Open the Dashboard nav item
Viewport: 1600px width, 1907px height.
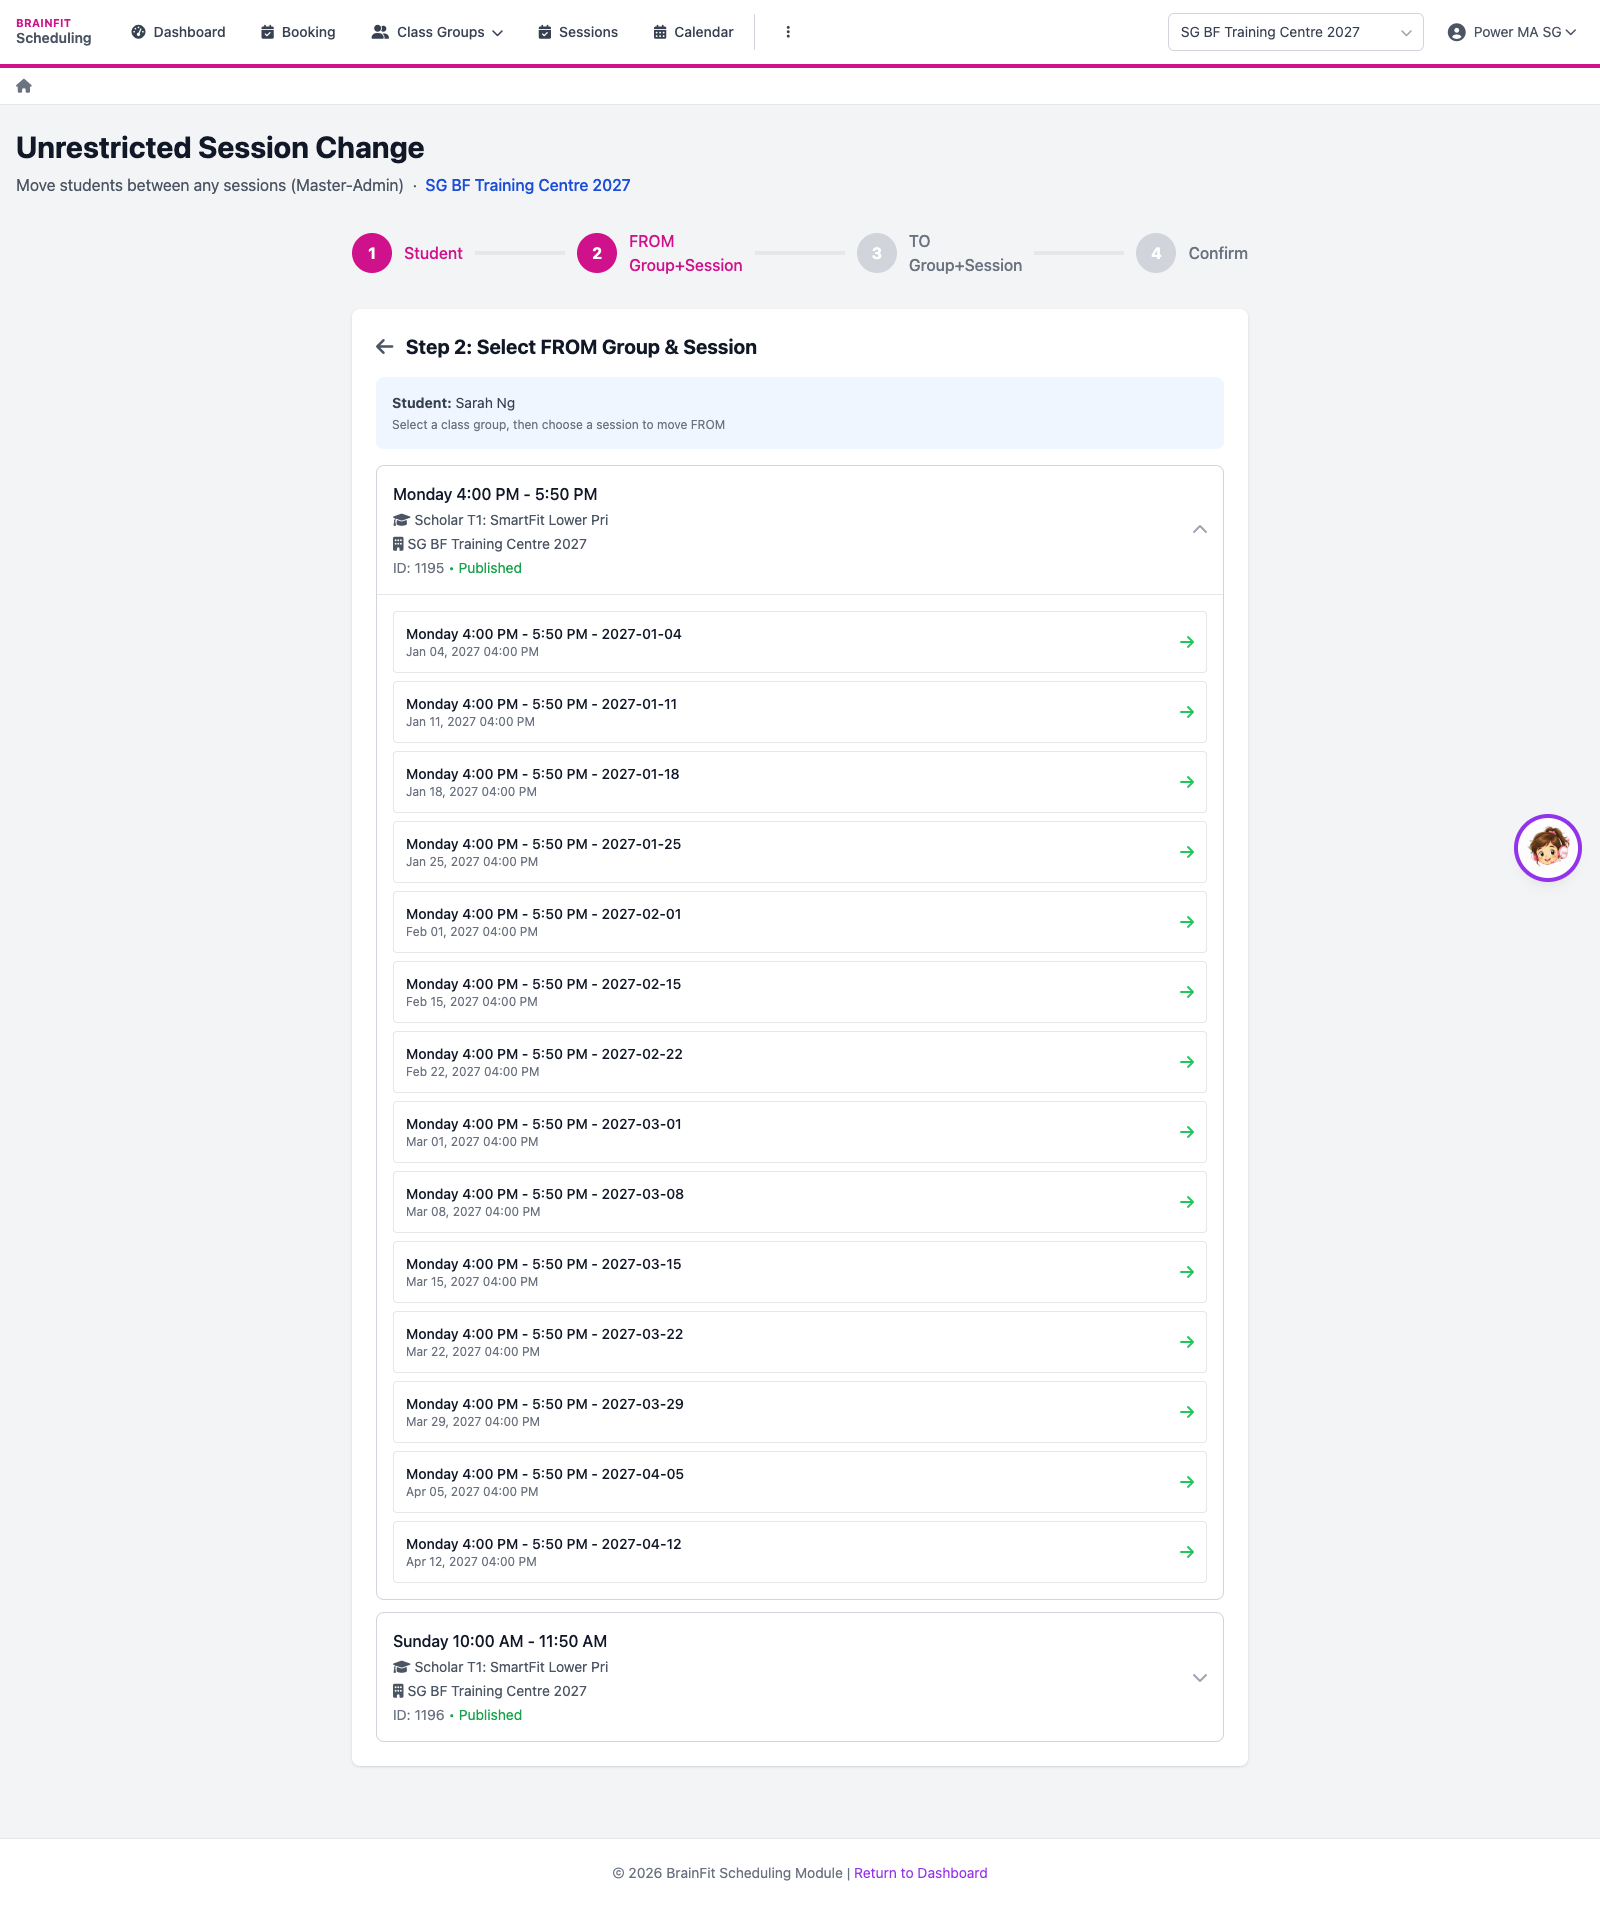coord(178,32)
